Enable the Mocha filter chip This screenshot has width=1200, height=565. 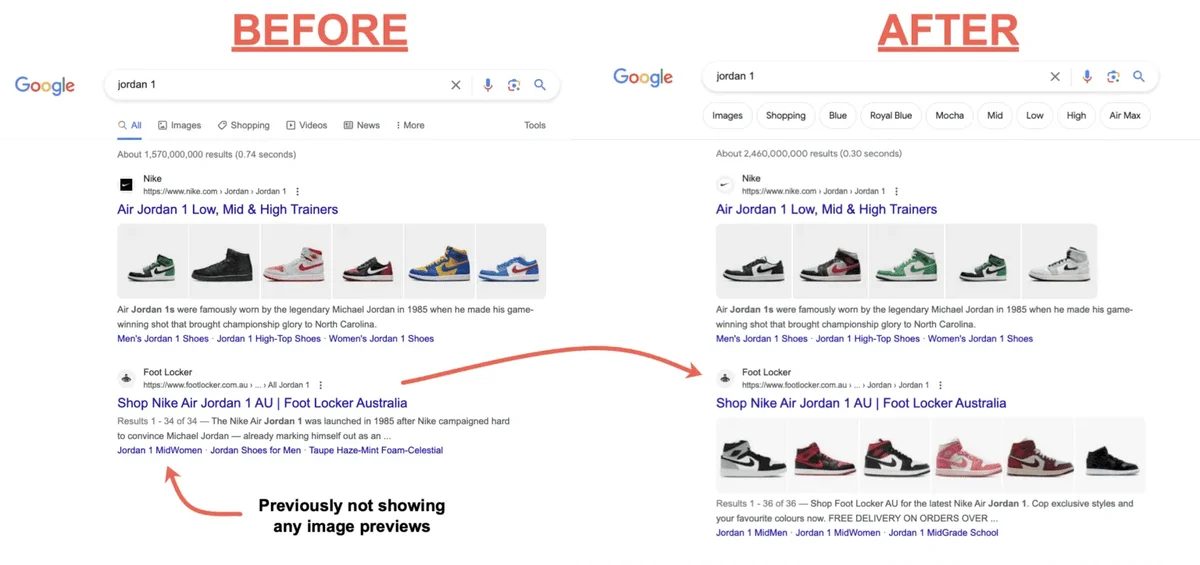[949, 116]
